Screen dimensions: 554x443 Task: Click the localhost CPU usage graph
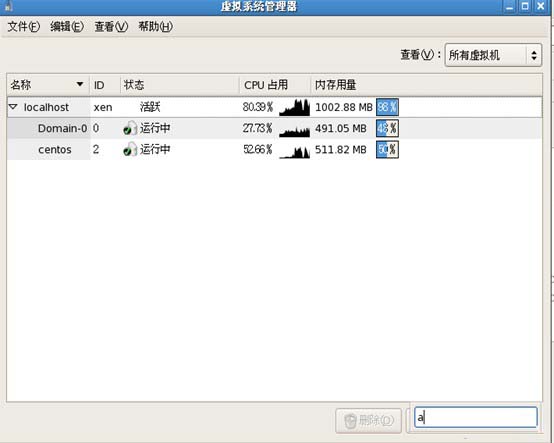click(x=294, y=107)
